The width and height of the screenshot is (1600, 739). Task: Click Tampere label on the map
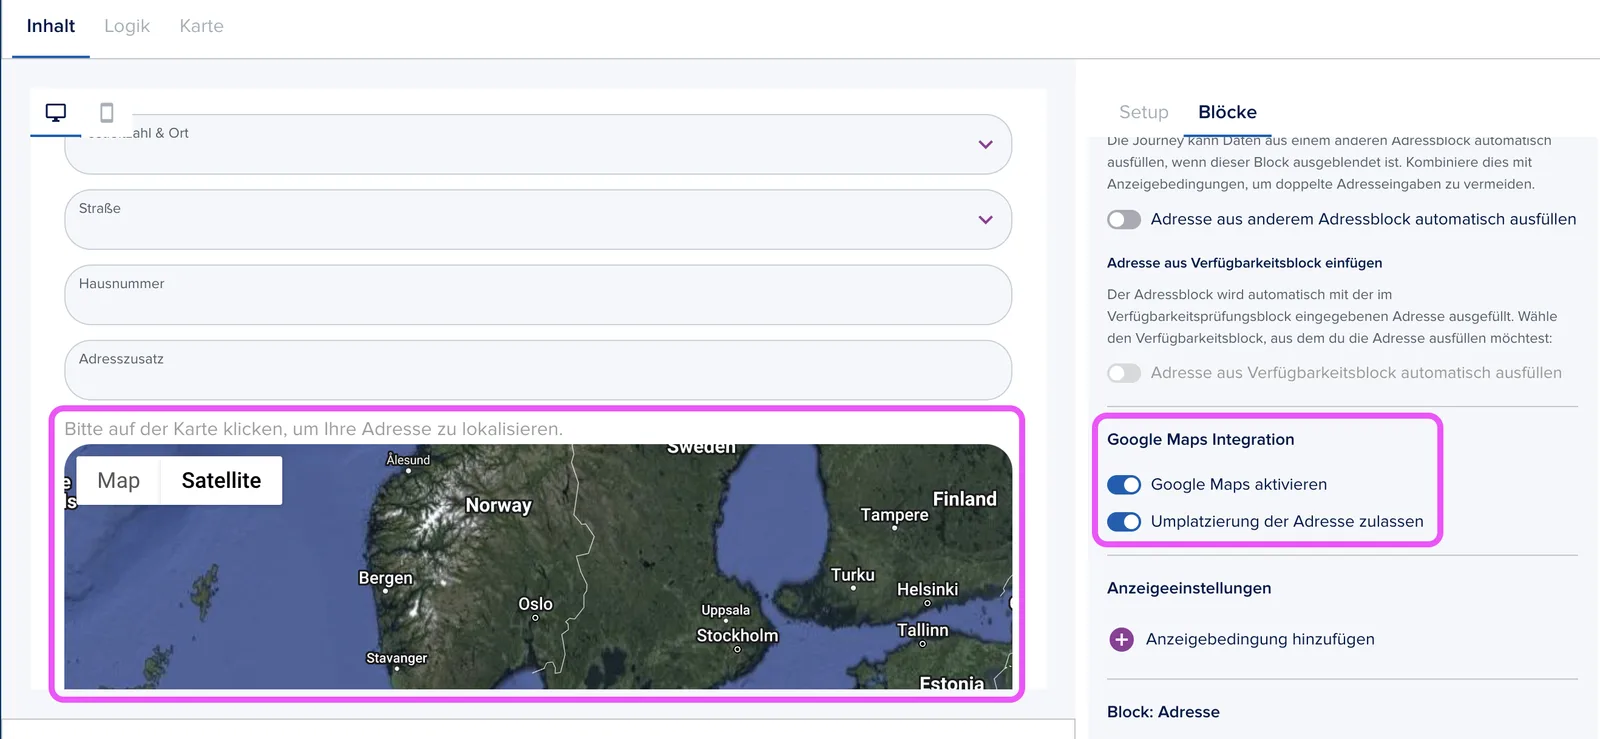point(894,515)
